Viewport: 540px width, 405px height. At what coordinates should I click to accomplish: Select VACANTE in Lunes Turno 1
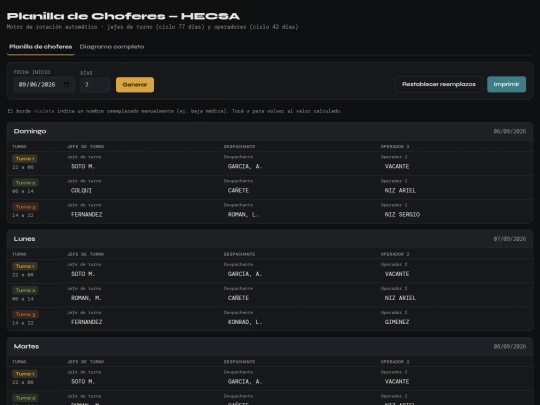coord(397,274)
